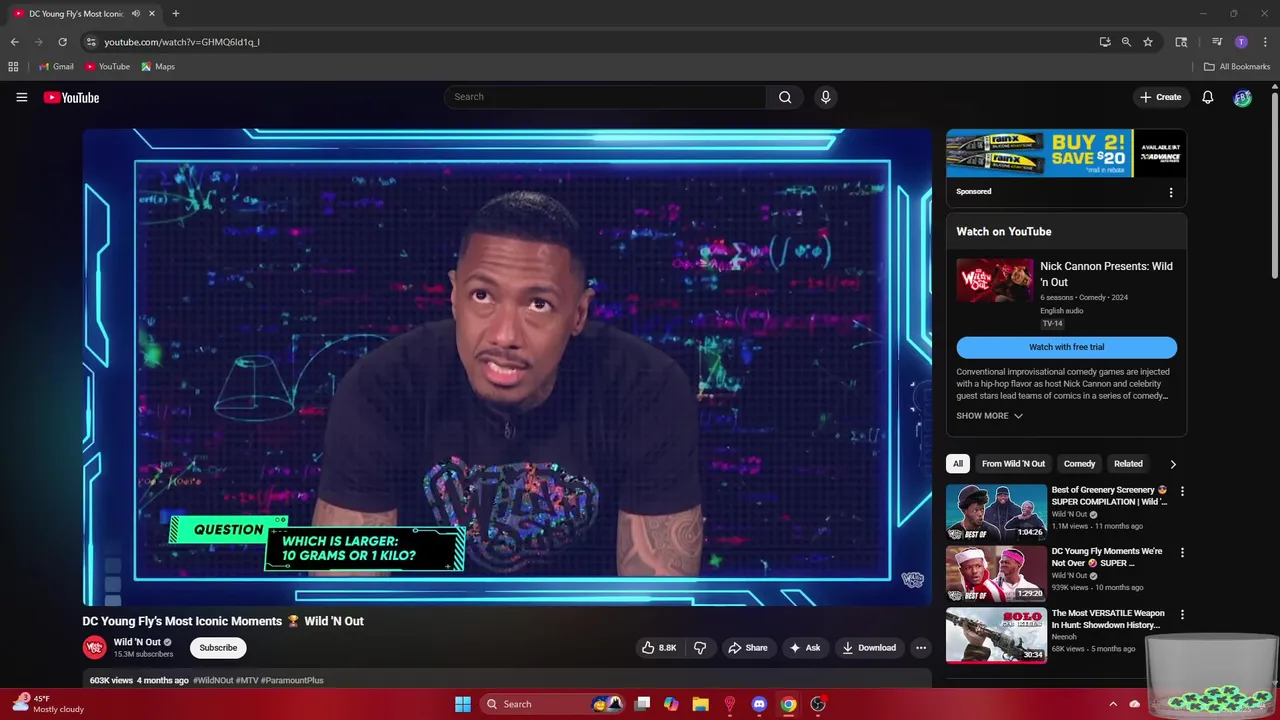Click the search magnifier button
1280x720 pixels.
point(785,97)
